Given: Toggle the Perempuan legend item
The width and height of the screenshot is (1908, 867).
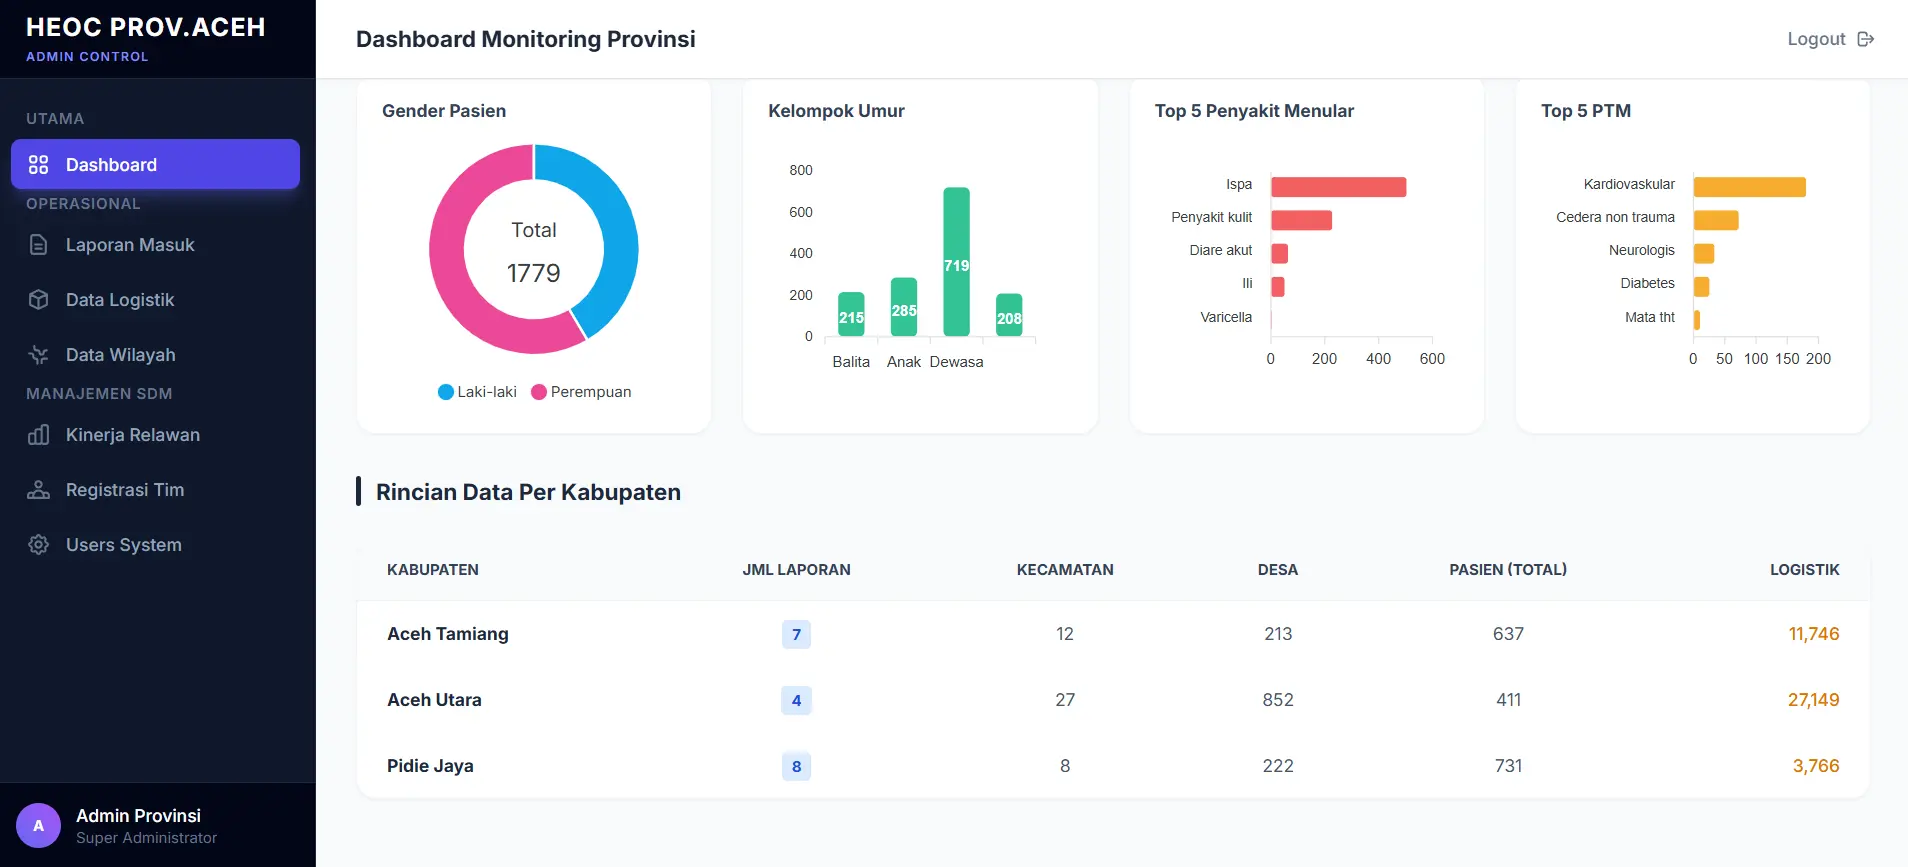Looking at the screenshot, I should 581,392.
